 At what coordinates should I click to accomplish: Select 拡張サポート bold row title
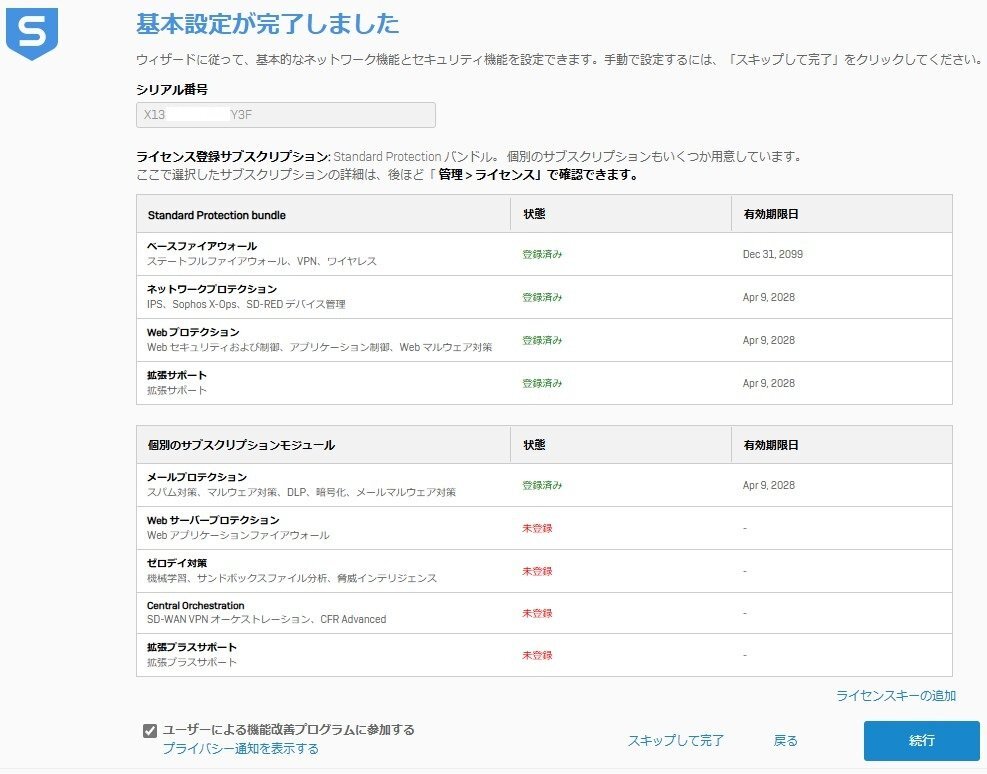coord(176,375)
